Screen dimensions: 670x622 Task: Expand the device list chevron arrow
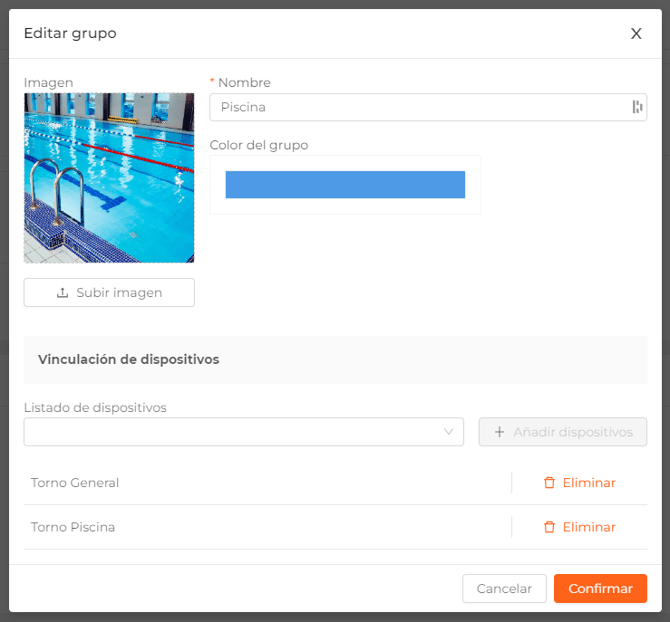point(449,432)
